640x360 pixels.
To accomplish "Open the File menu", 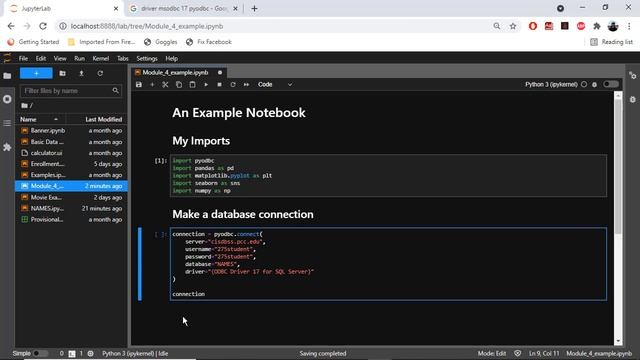I will coord(23,59).
